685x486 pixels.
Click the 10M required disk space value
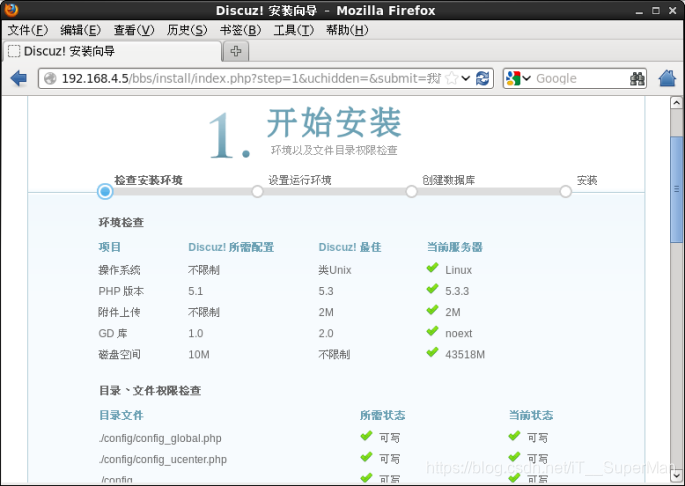[199, 354]
